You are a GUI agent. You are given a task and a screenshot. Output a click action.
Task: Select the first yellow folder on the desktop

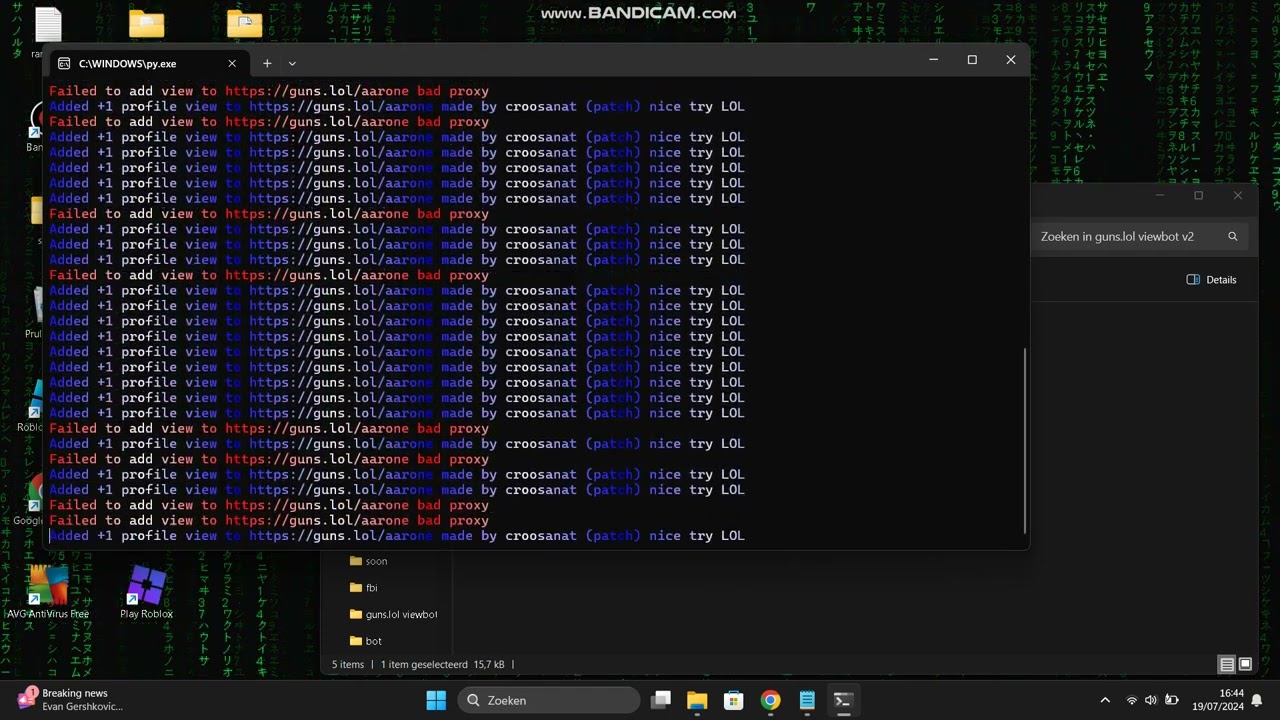[x=146, y=24]
